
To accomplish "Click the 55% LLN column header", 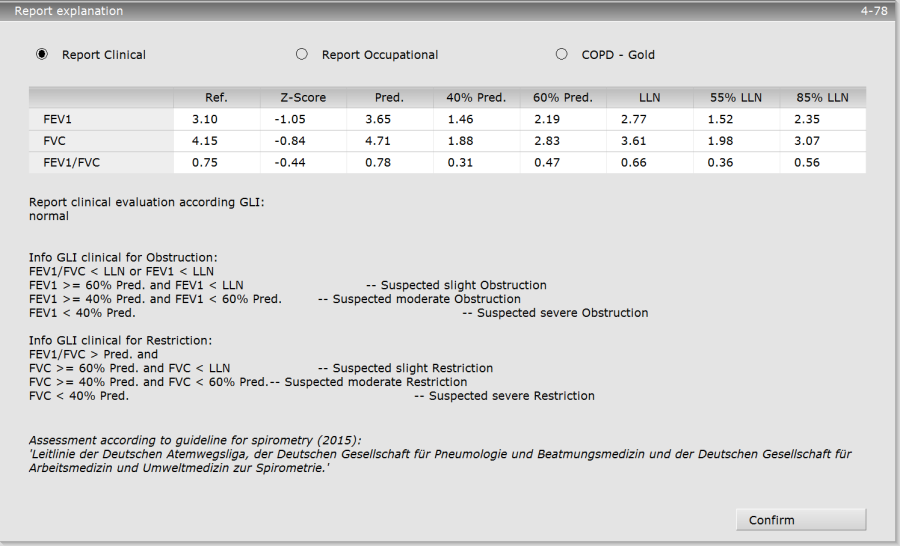I will [736, 98].
